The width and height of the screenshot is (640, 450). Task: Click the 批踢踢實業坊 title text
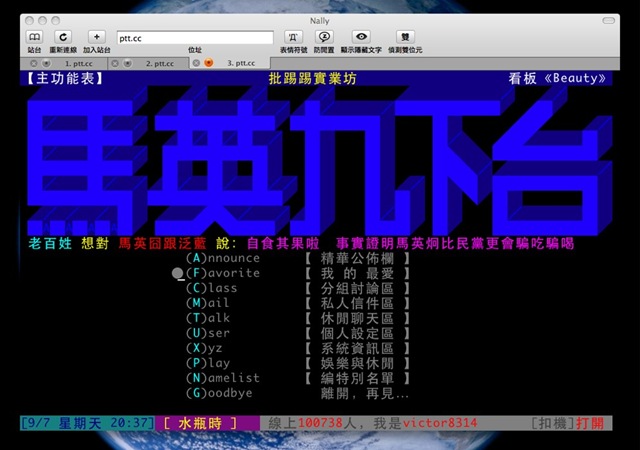click(312, 78)
